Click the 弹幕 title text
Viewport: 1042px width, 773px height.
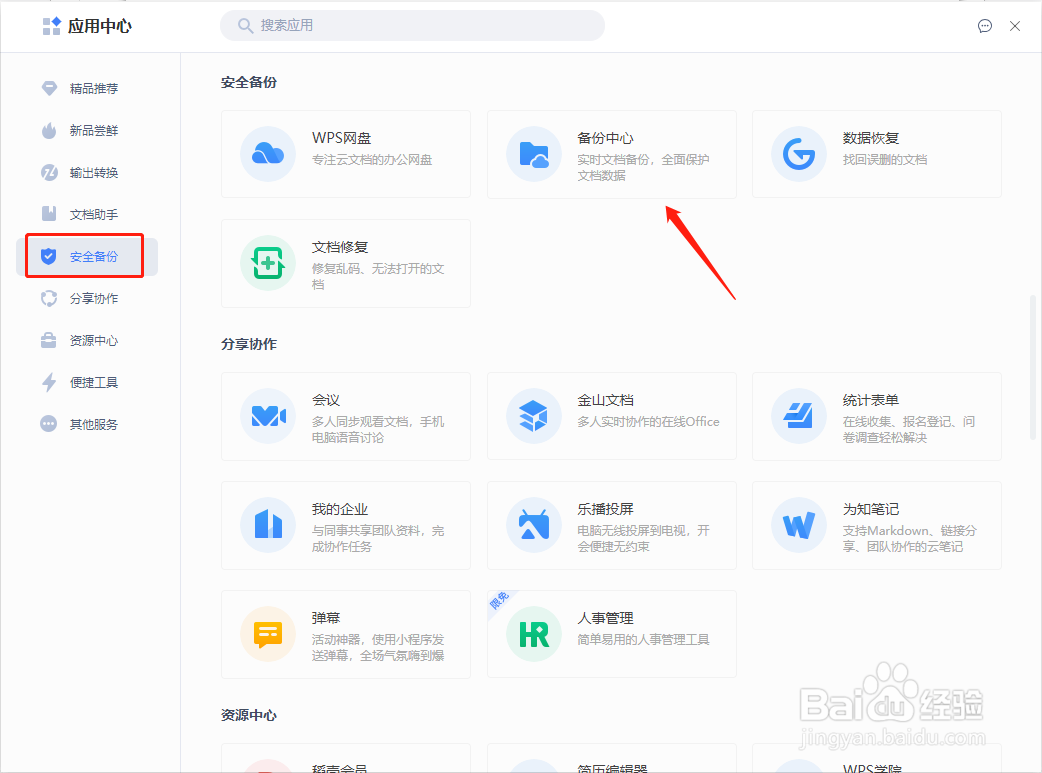(x=326, y=618)
